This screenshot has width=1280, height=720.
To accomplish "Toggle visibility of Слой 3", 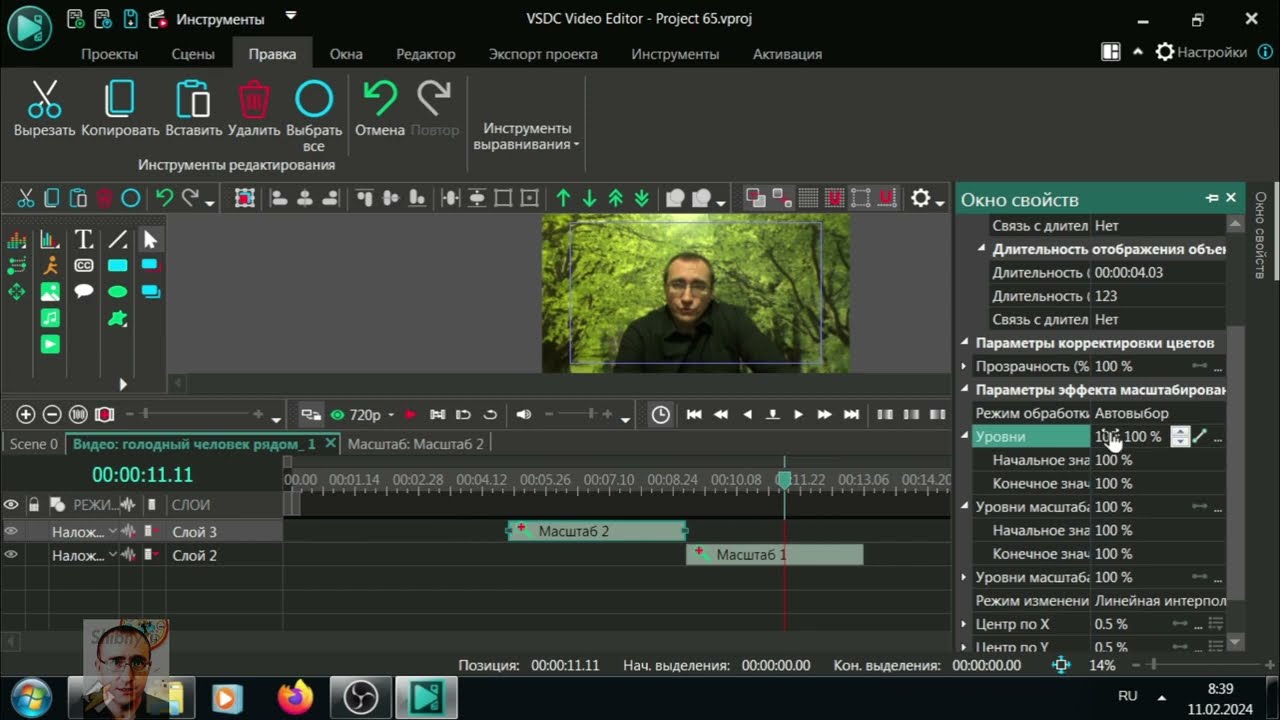I will (x=11, y=531).
